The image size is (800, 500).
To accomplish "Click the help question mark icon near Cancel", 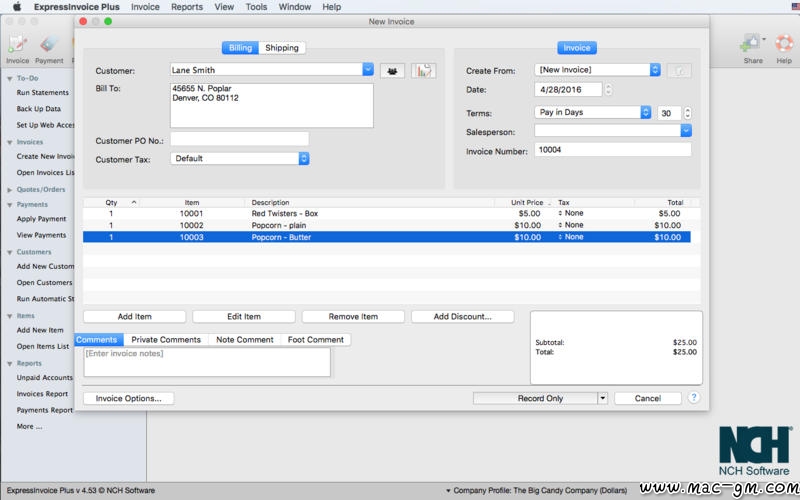I will coord(693,397).
